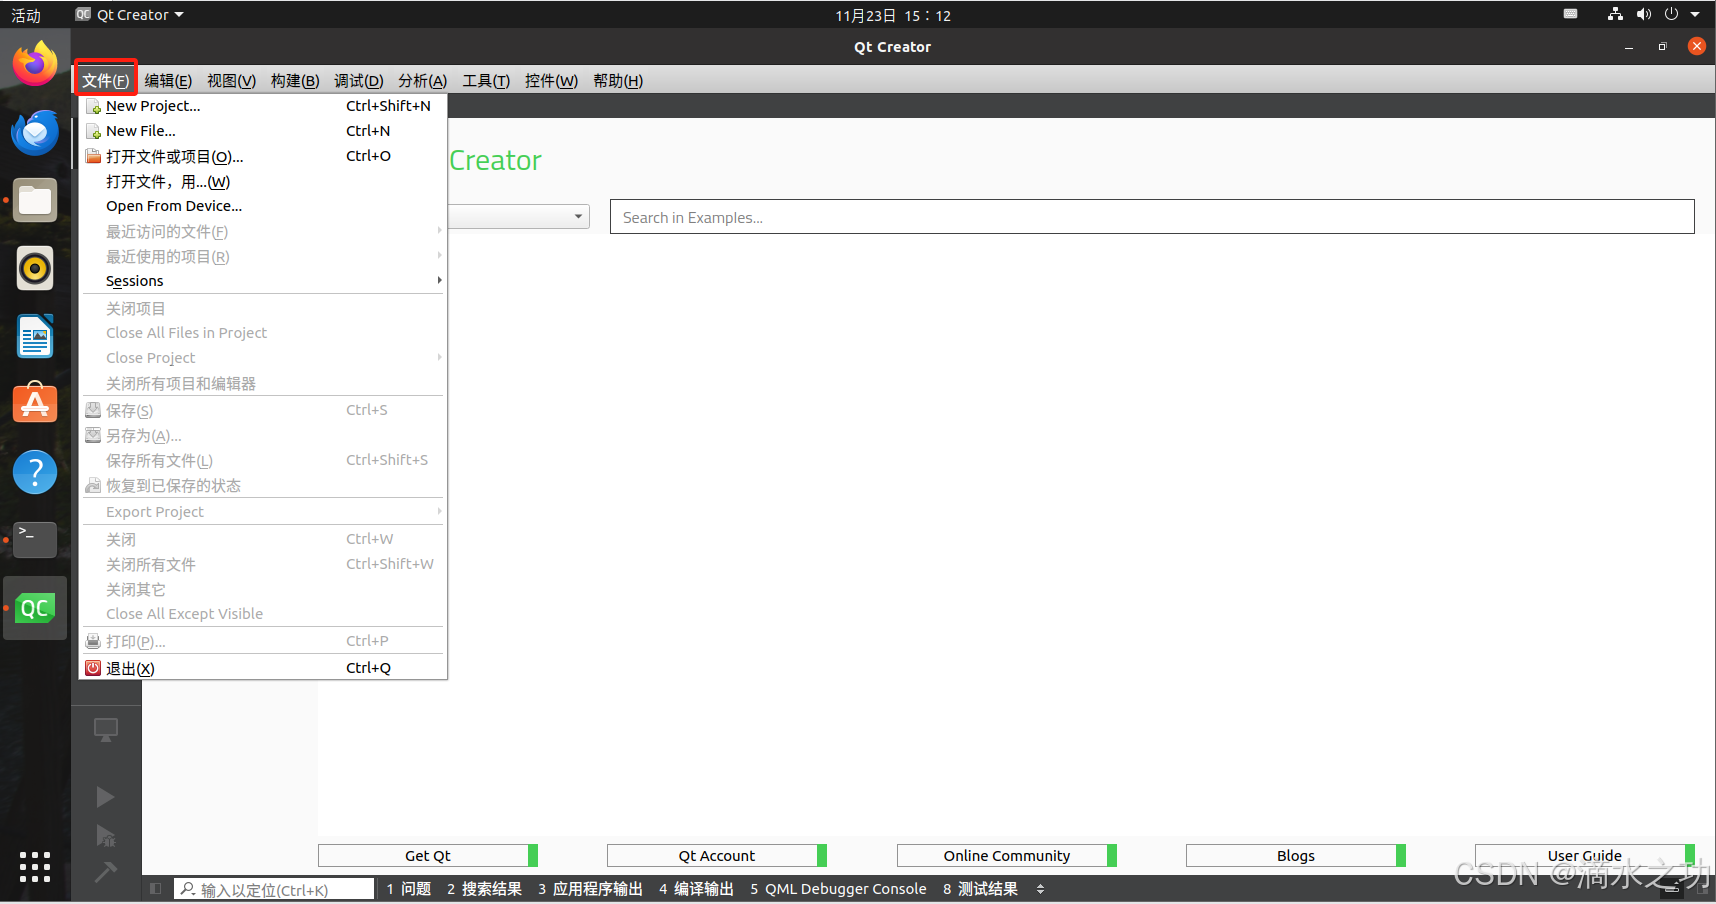1716x904 pixels.
Task: Focus Search in Examples field
Action: click(1152, 217)
